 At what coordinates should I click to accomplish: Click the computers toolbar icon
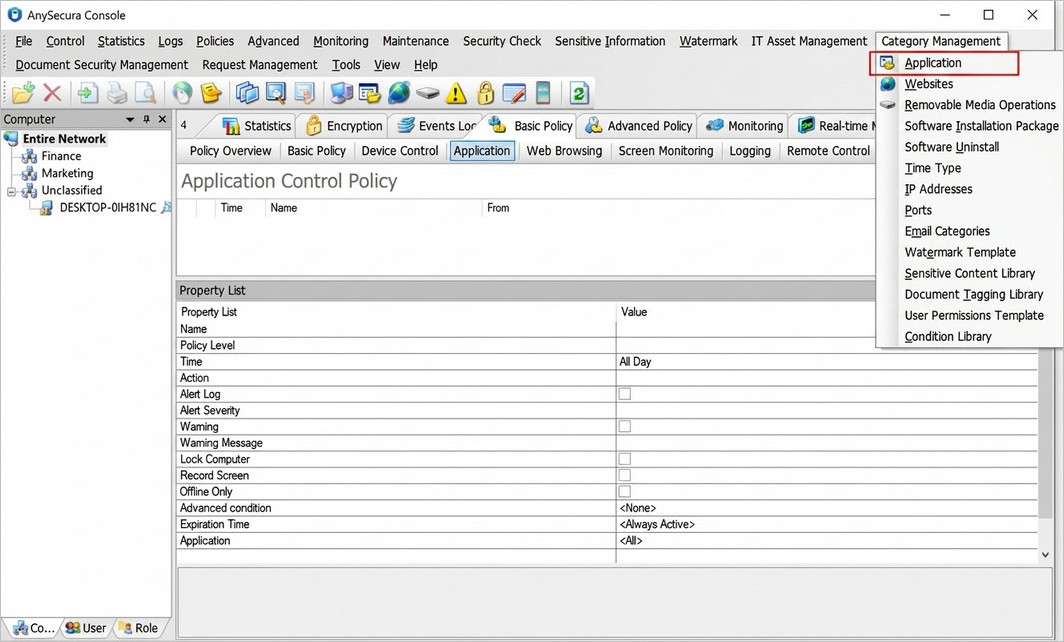coord(341,93)
